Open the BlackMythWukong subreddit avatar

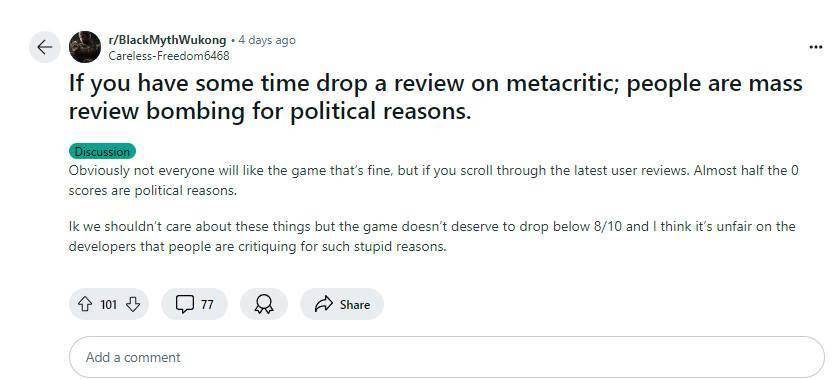coord(85,47)
